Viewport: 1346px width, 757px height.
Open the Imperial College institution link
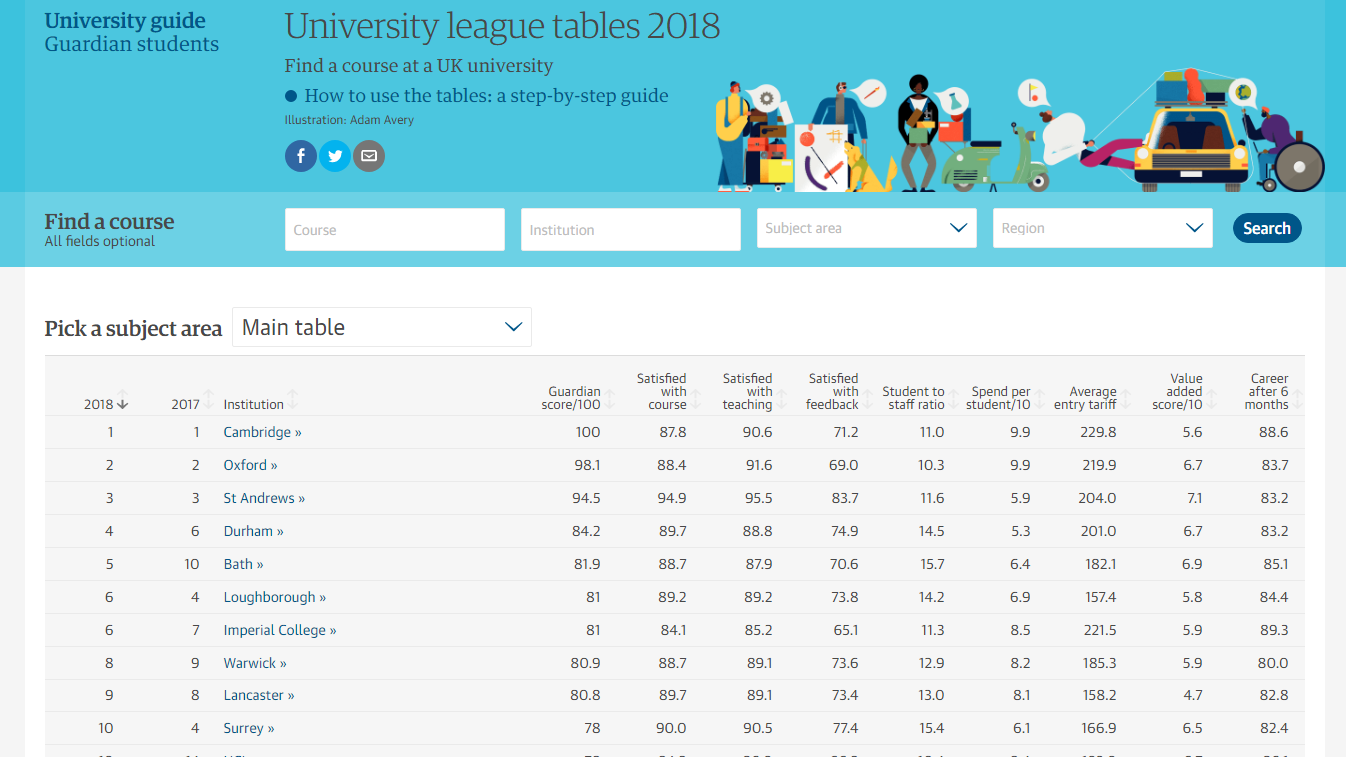(x=280, y=630)
